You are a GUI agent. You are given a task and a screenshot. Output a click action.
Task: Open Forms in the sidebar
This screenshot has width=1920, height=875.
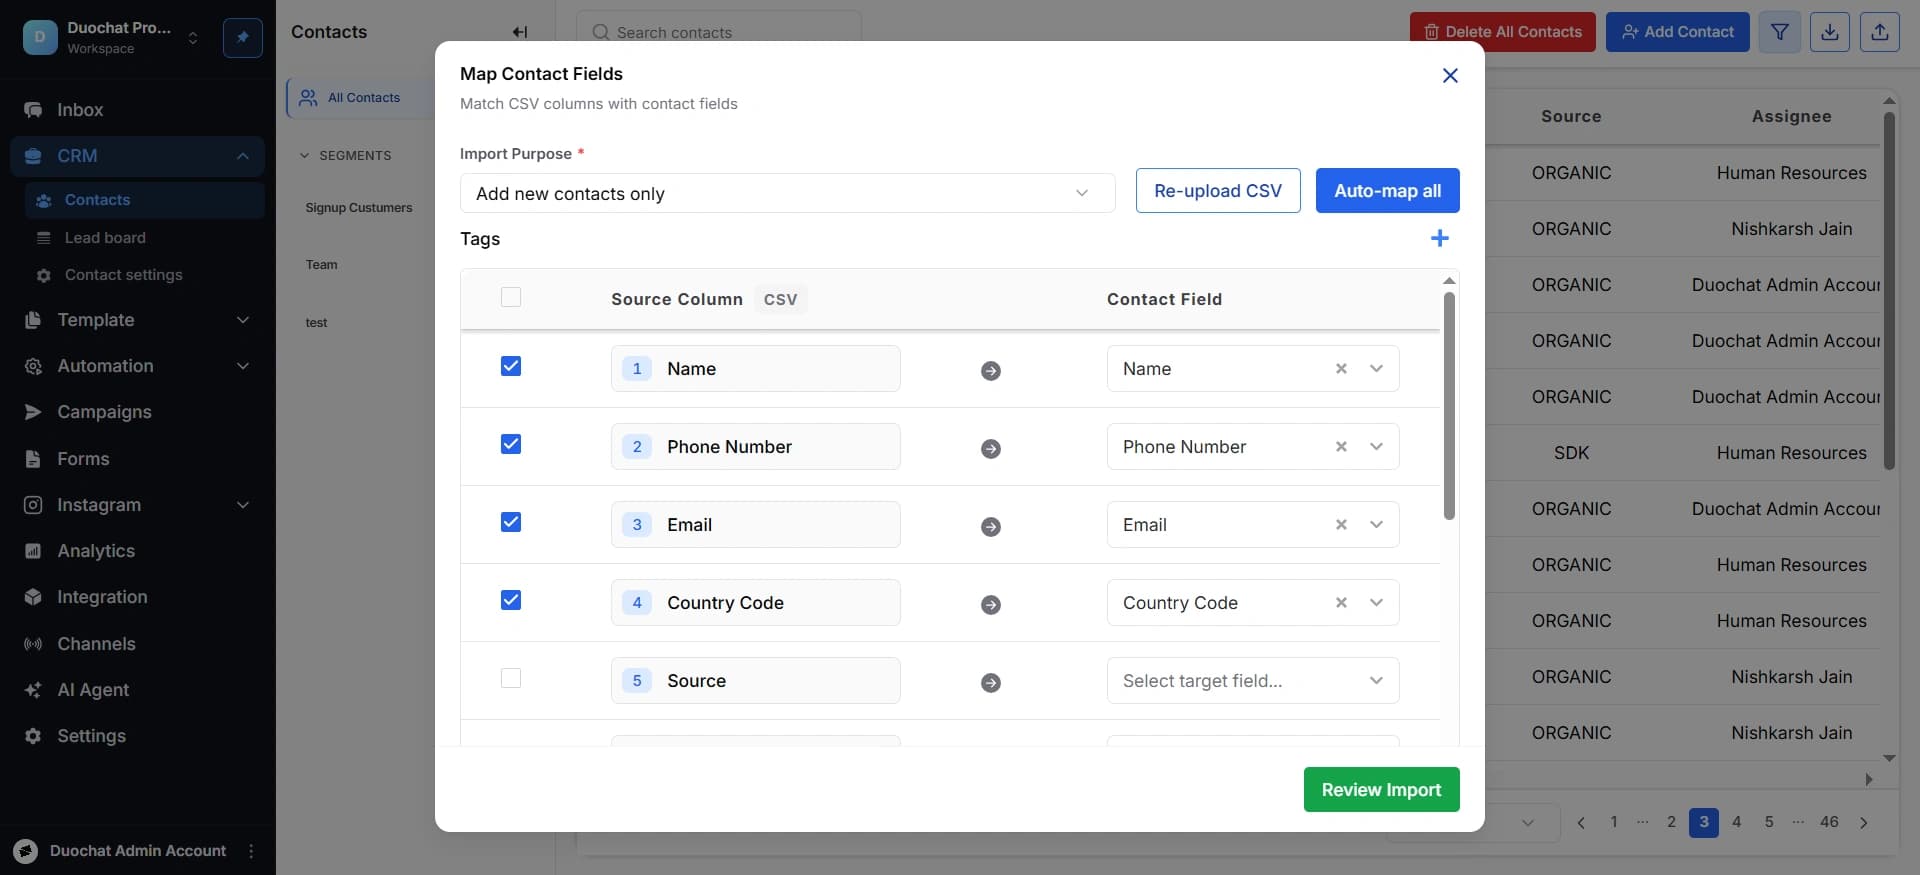point(138,459)
